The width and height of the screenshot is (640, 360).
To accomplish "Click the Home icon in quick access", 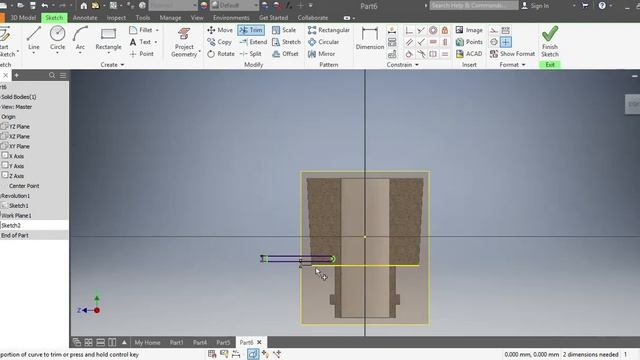I will click(83, 6).
